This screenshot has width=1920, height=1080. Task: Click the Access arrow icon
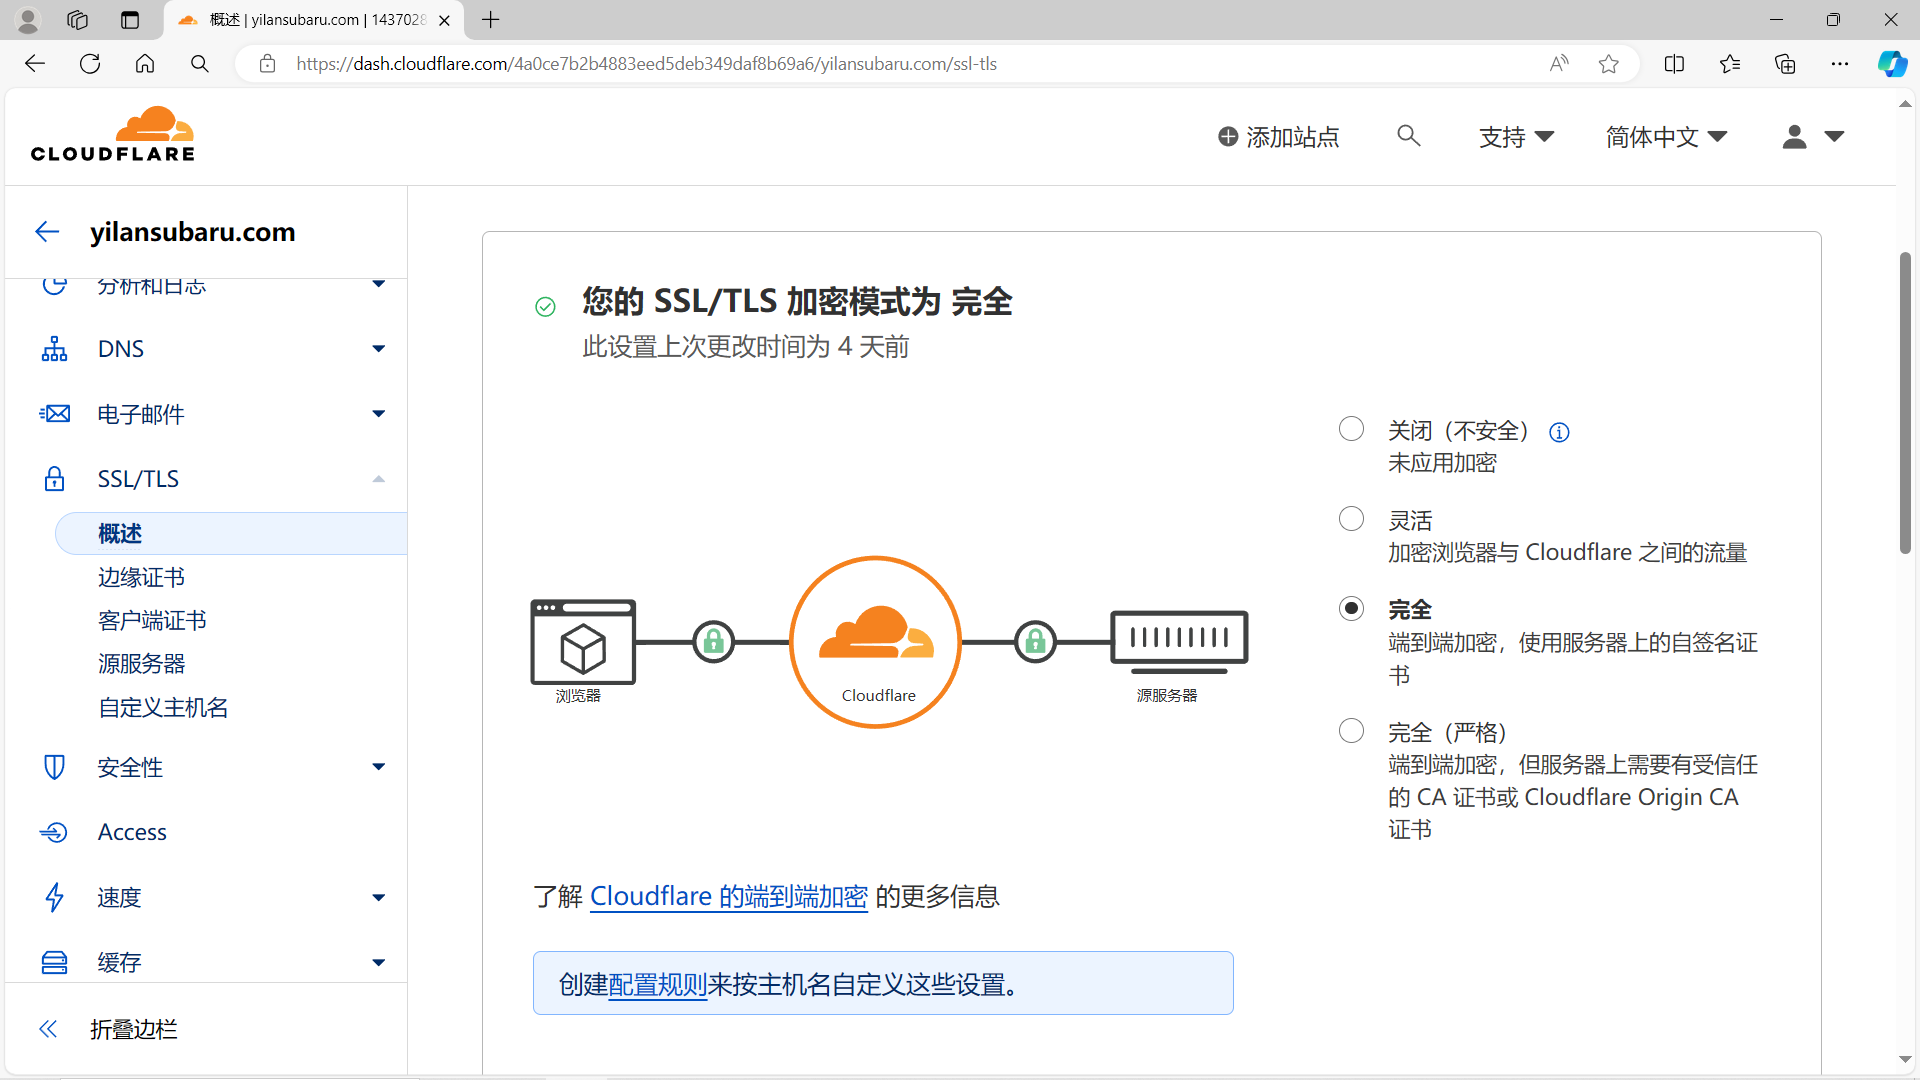coord(54,832)
